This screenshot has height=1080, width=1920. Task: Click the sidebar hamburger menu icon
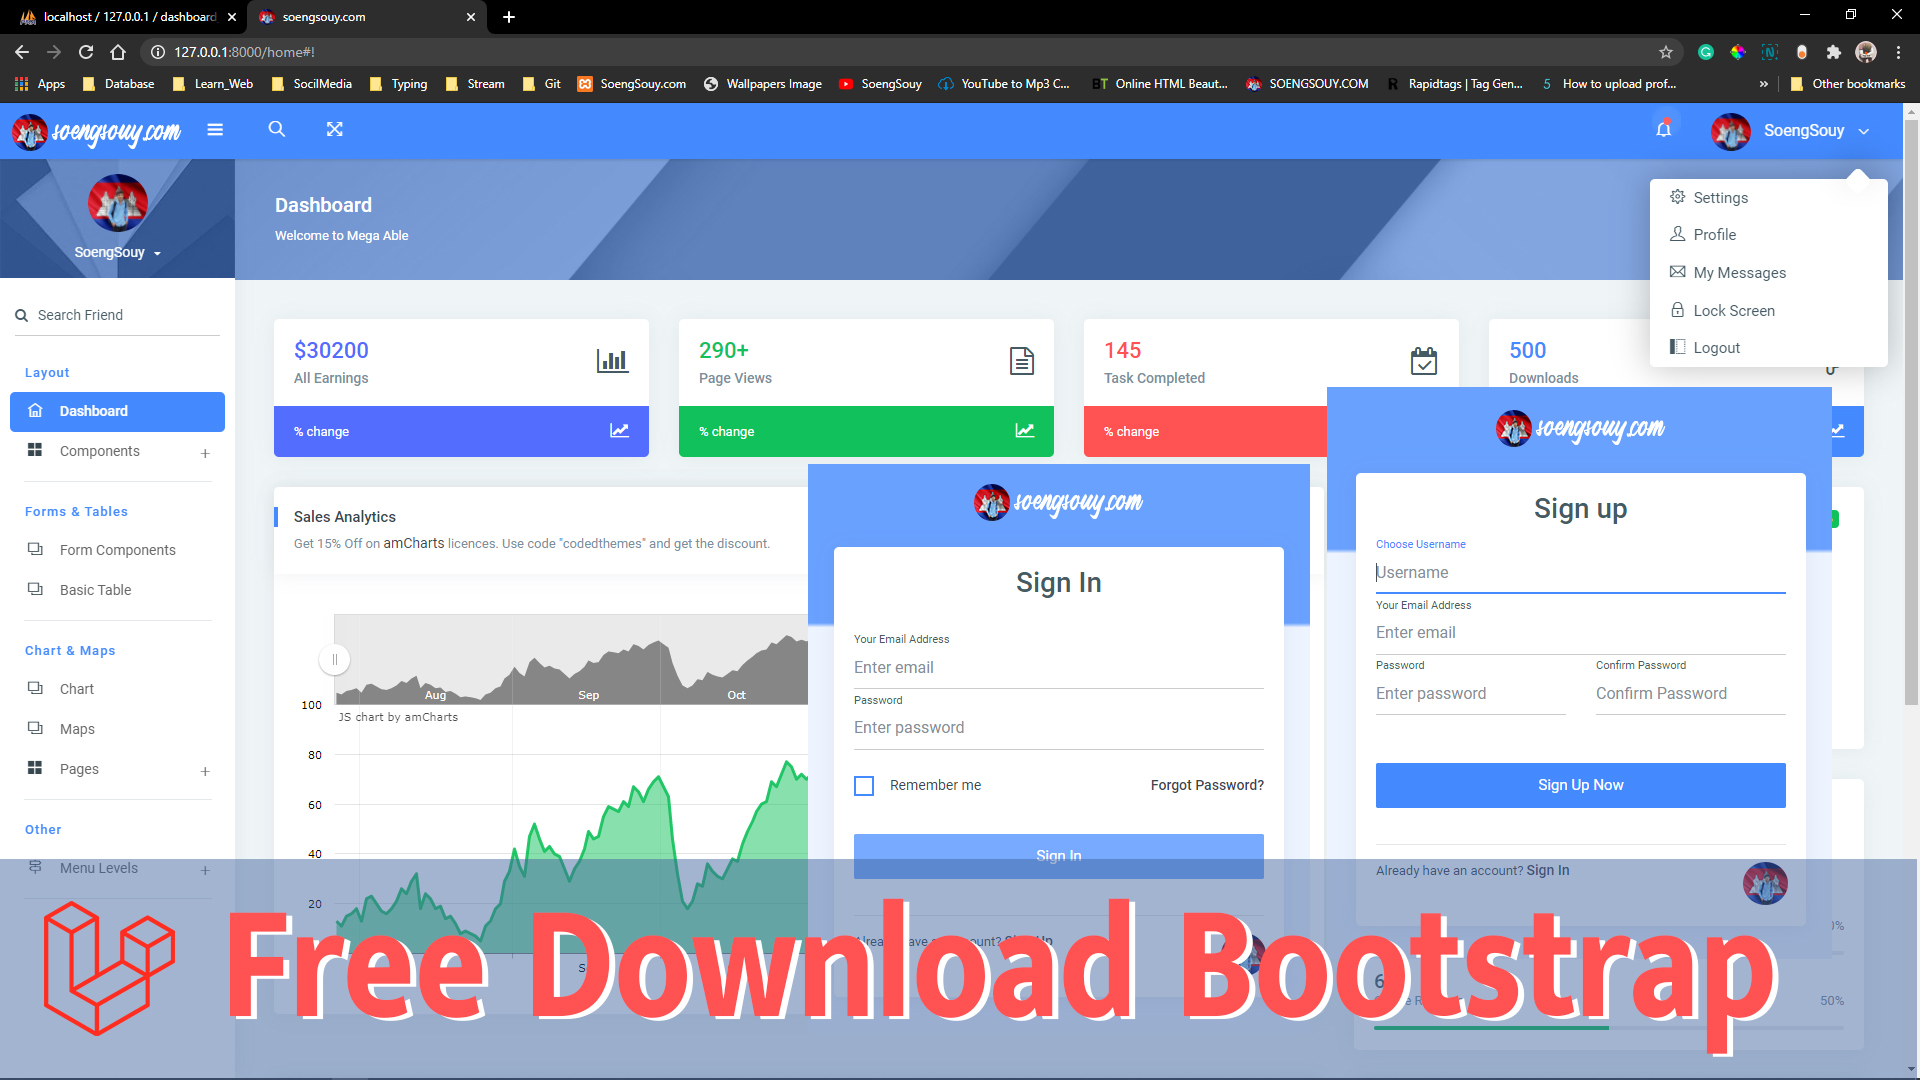[215, 130]
